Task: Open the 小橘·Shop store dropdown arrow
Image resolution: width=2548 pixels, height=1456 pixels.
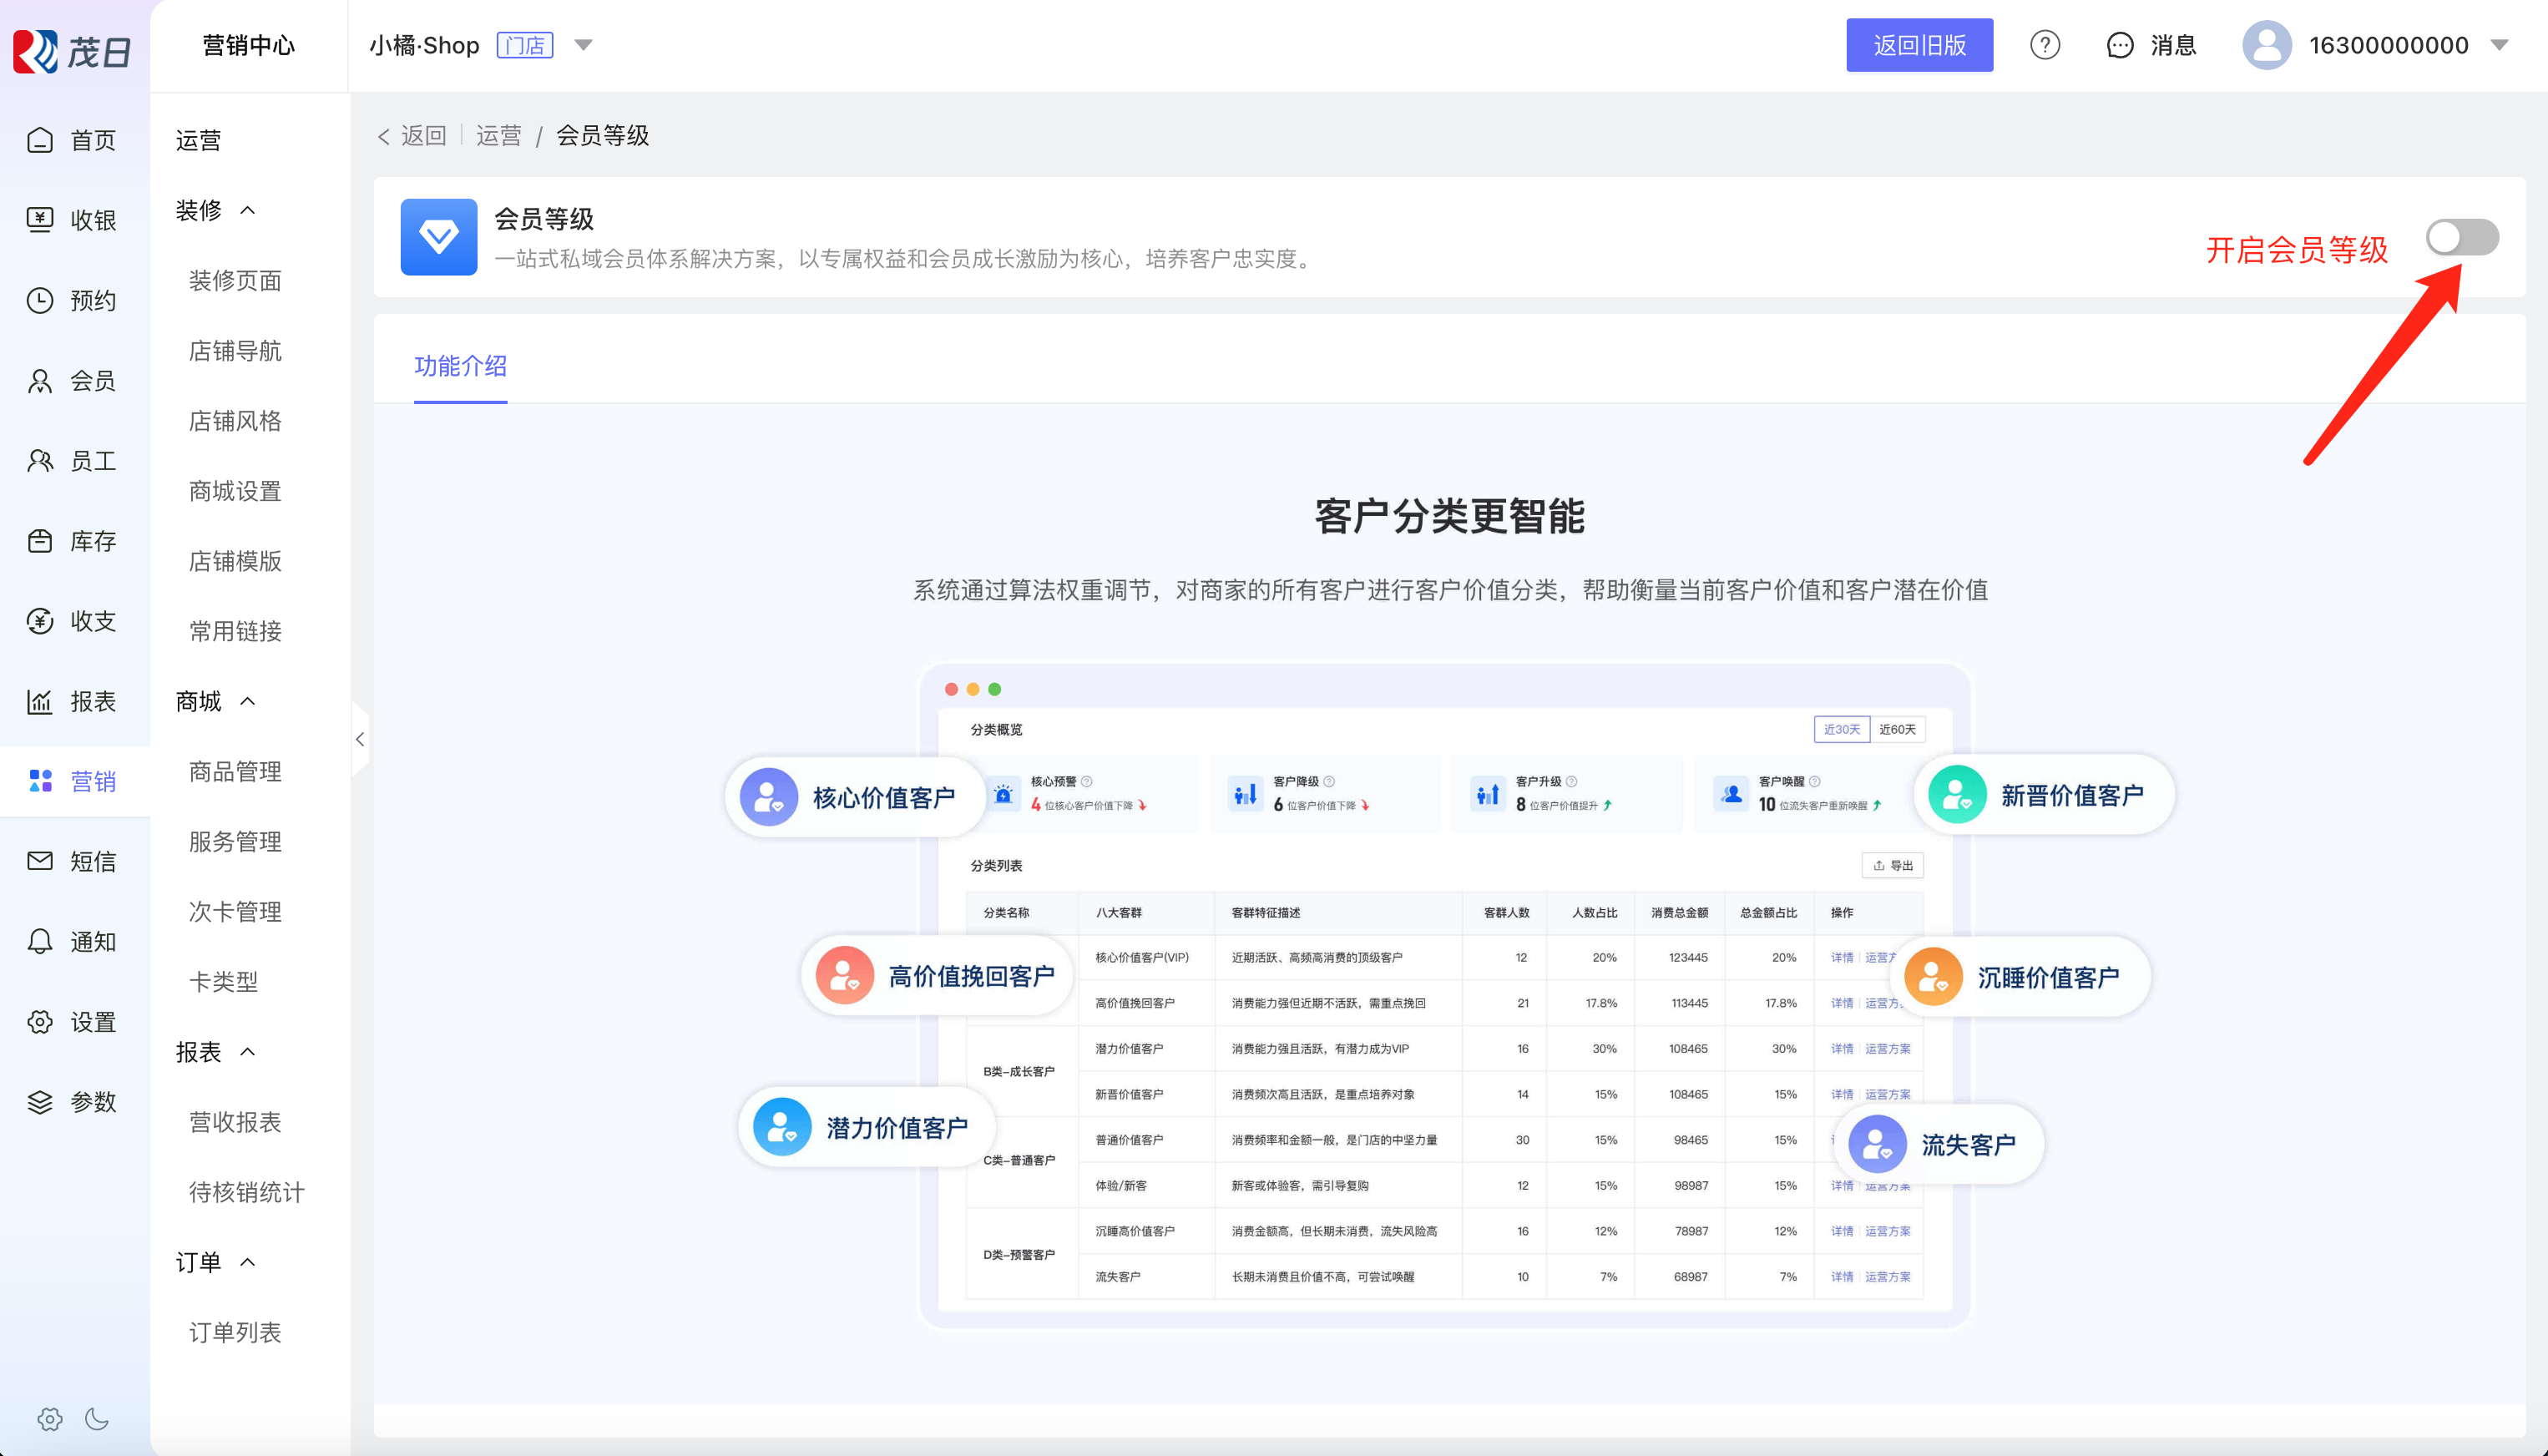Action: coord(584,45)
